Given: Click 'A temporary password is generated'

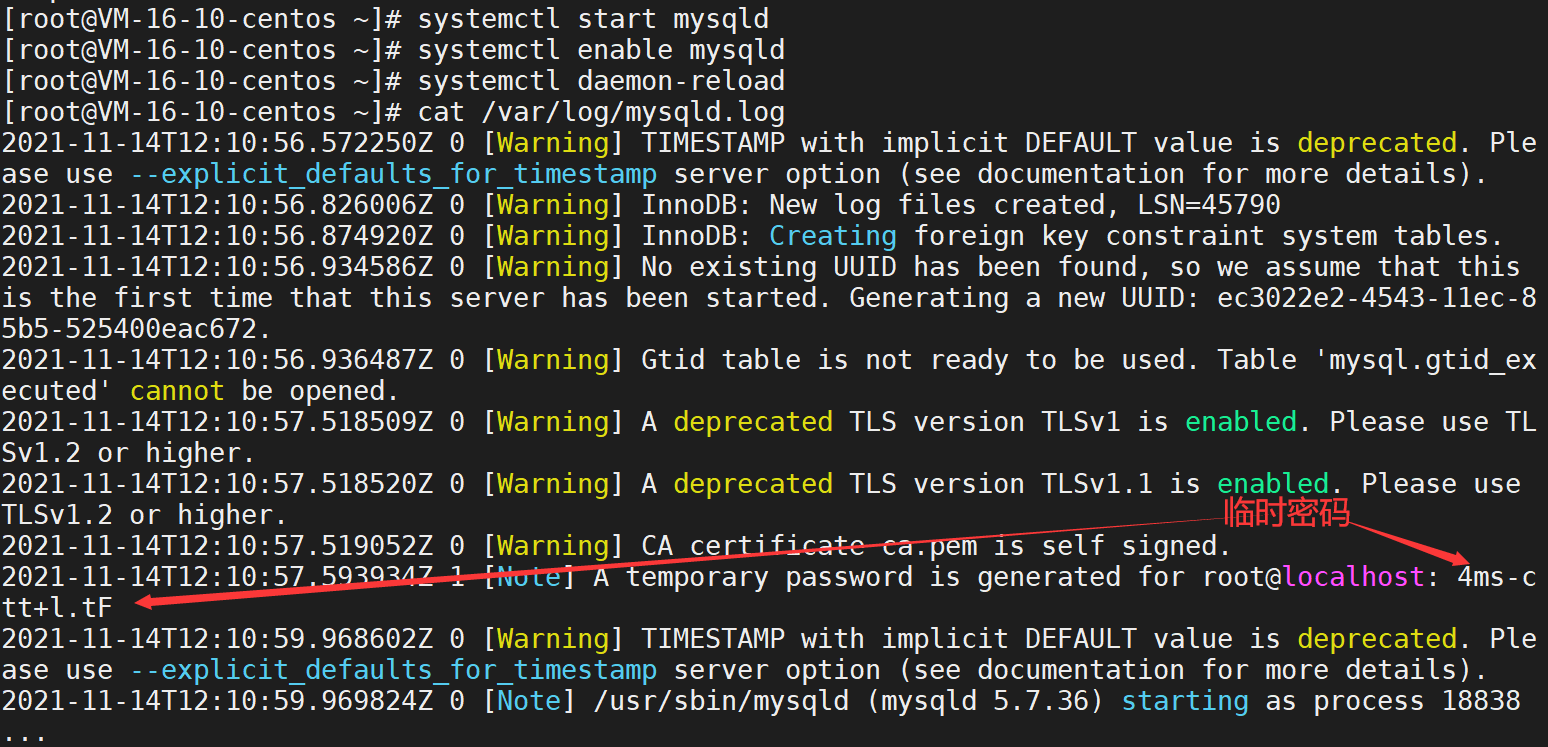Looking at the screenshot, I should [x=857, y=576].
